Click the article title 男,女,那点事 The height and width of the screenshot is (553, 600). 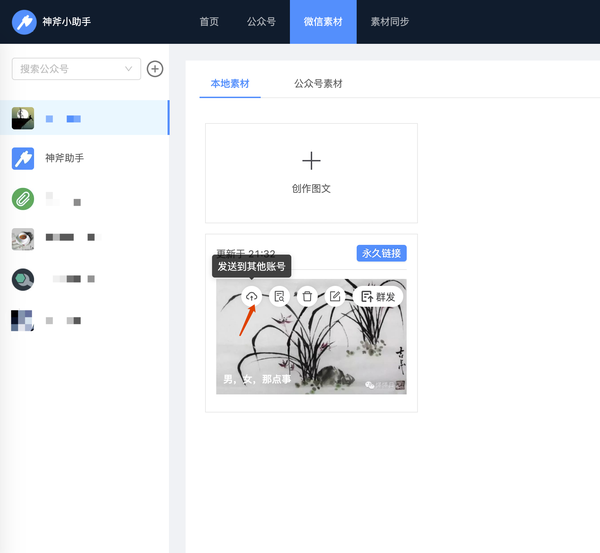click(x=257, y=379)
